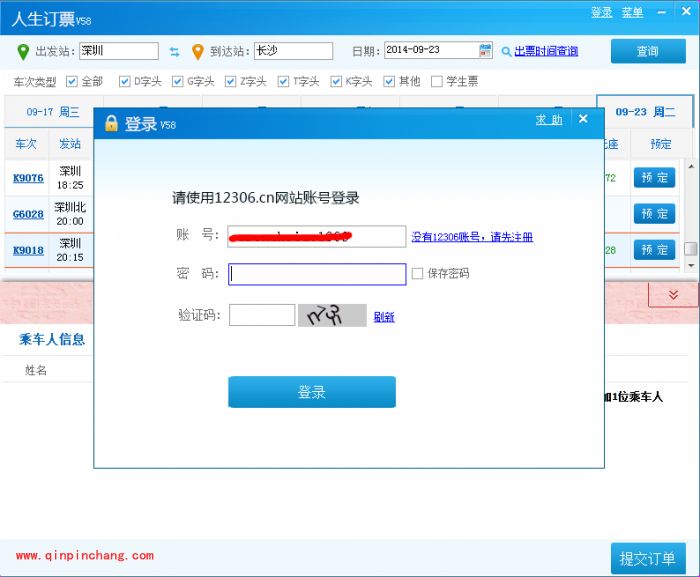Toggle the G字头 checkbox
Image resolution: width=700 pixels, height=577 pixels.
[178, 81]
